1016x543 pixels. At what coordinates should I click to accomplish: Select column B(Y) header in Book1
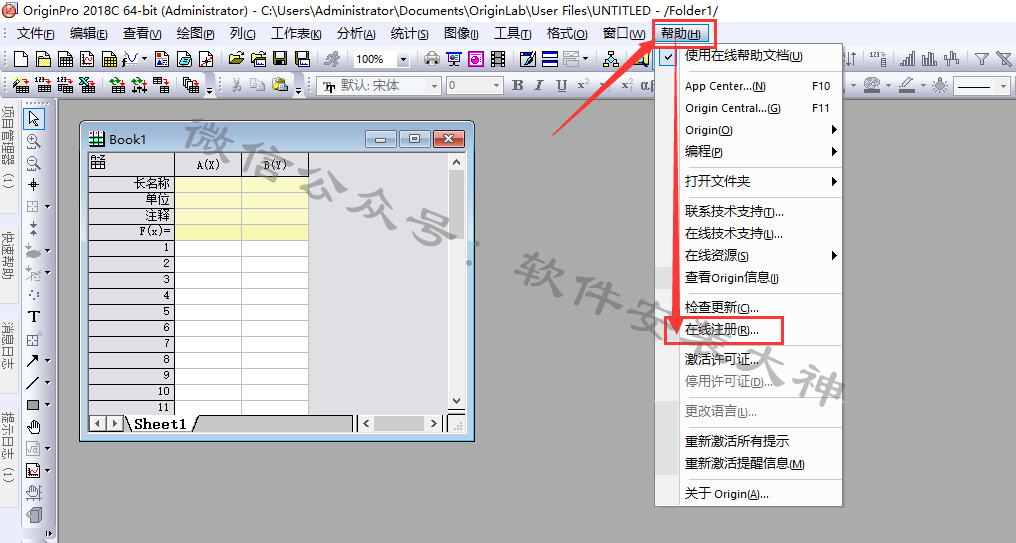(x=275, y=165)
